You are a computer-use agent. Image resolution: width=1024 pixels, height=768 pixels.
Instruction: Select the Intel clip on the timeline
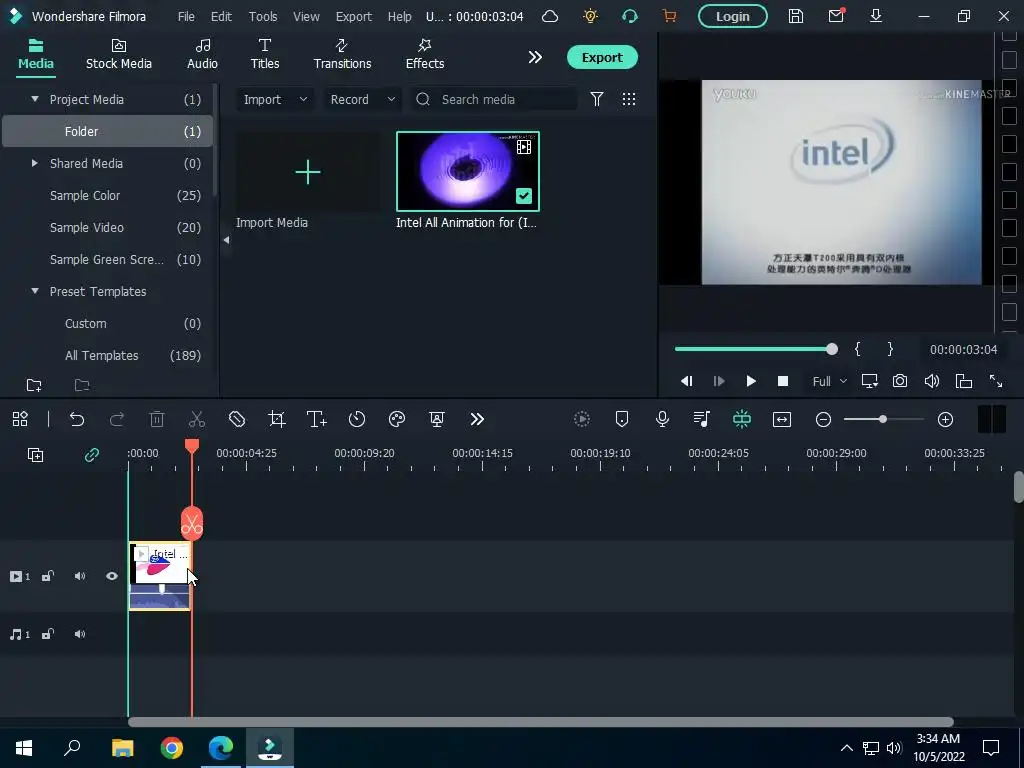pos(159,576)
